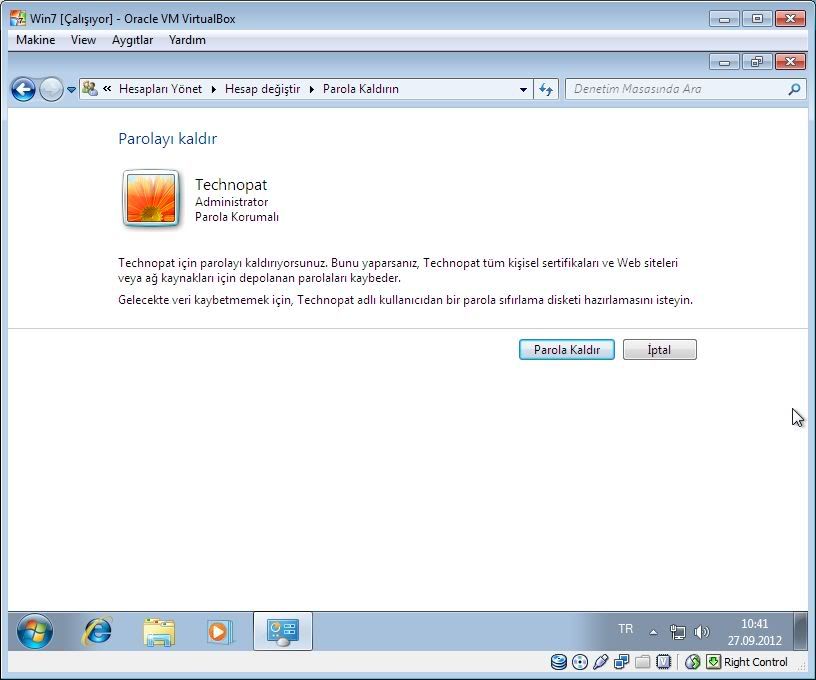Open Windows Explorer folder icon in taskbar
The height and width of the screenshot is (680, 816).
pos(159,631)
